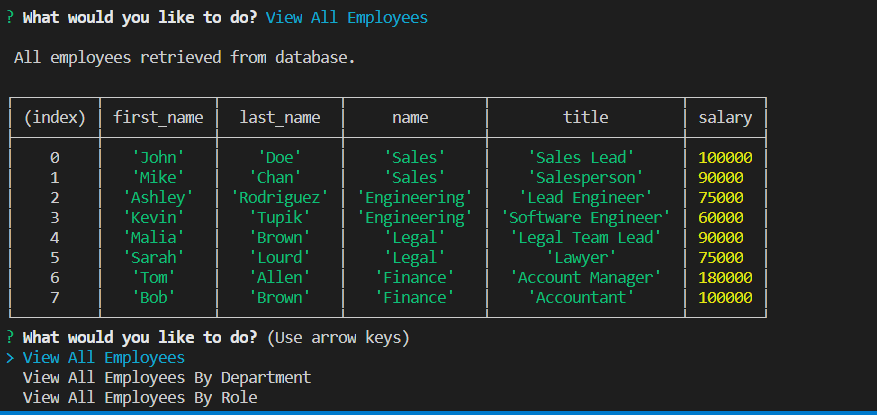Select View All Employees menu option

(x=103, y=357)
